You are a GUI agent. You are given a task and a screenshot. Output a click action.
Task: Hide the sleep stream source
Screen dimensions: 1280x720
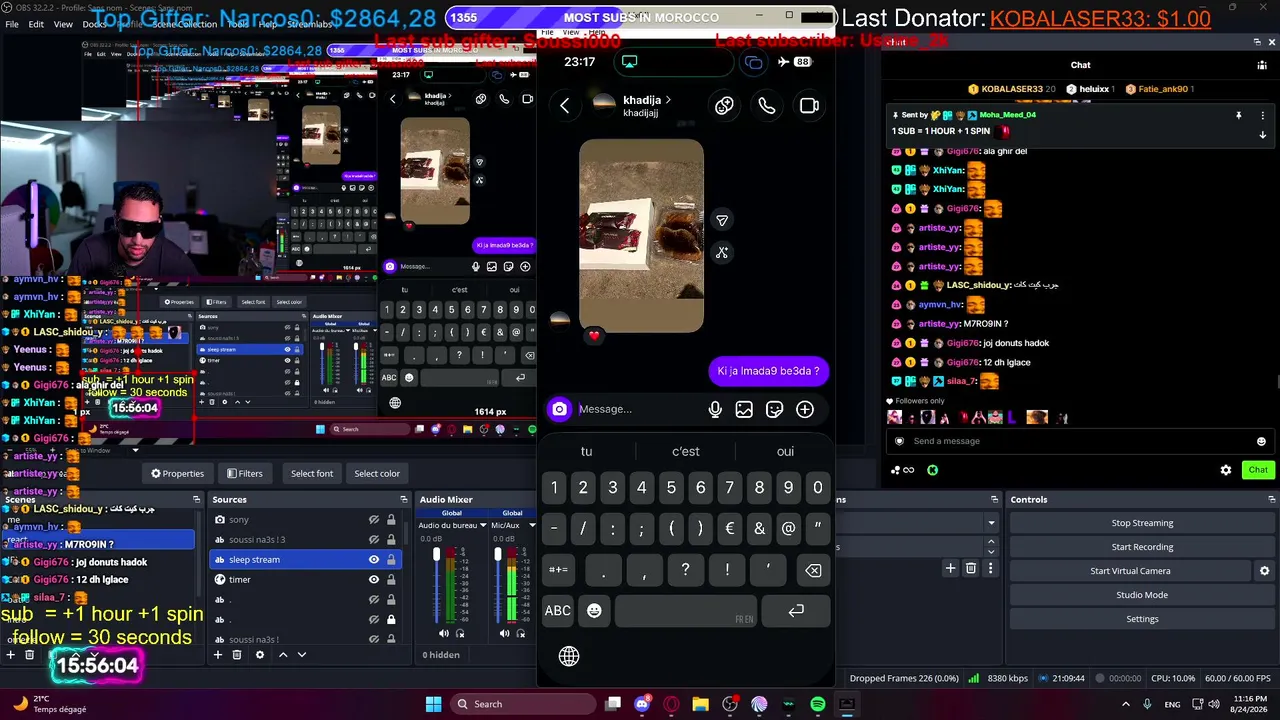pos(374,560)
